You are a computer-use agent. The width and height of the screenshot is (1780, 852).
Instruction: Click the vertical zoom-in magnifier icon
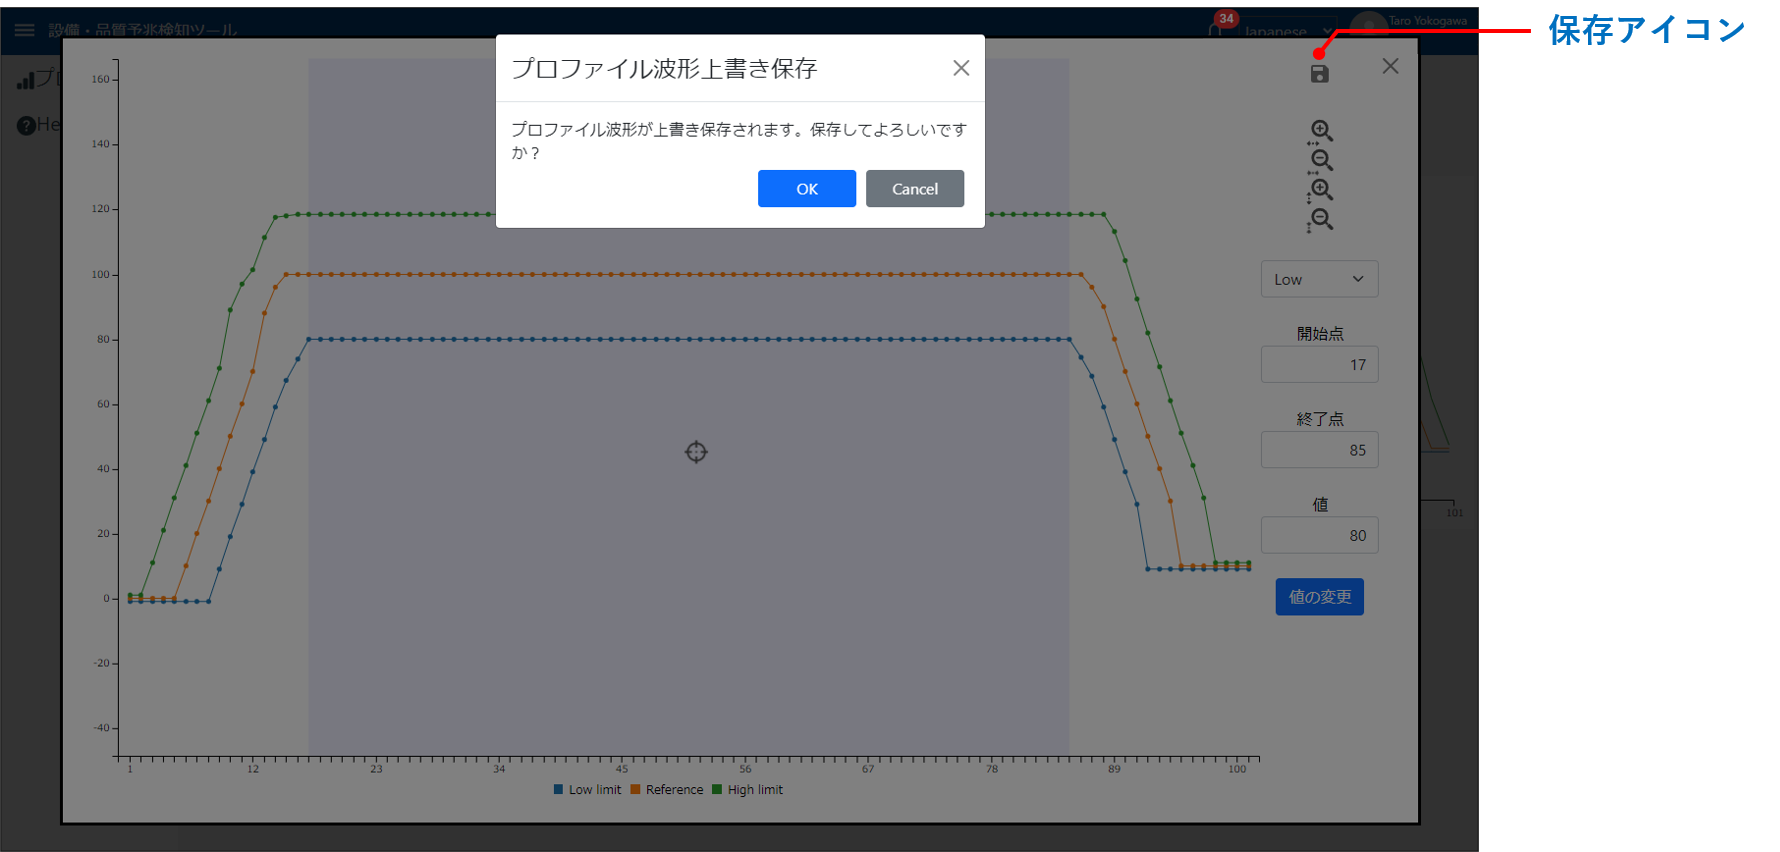coord(1321,190)
